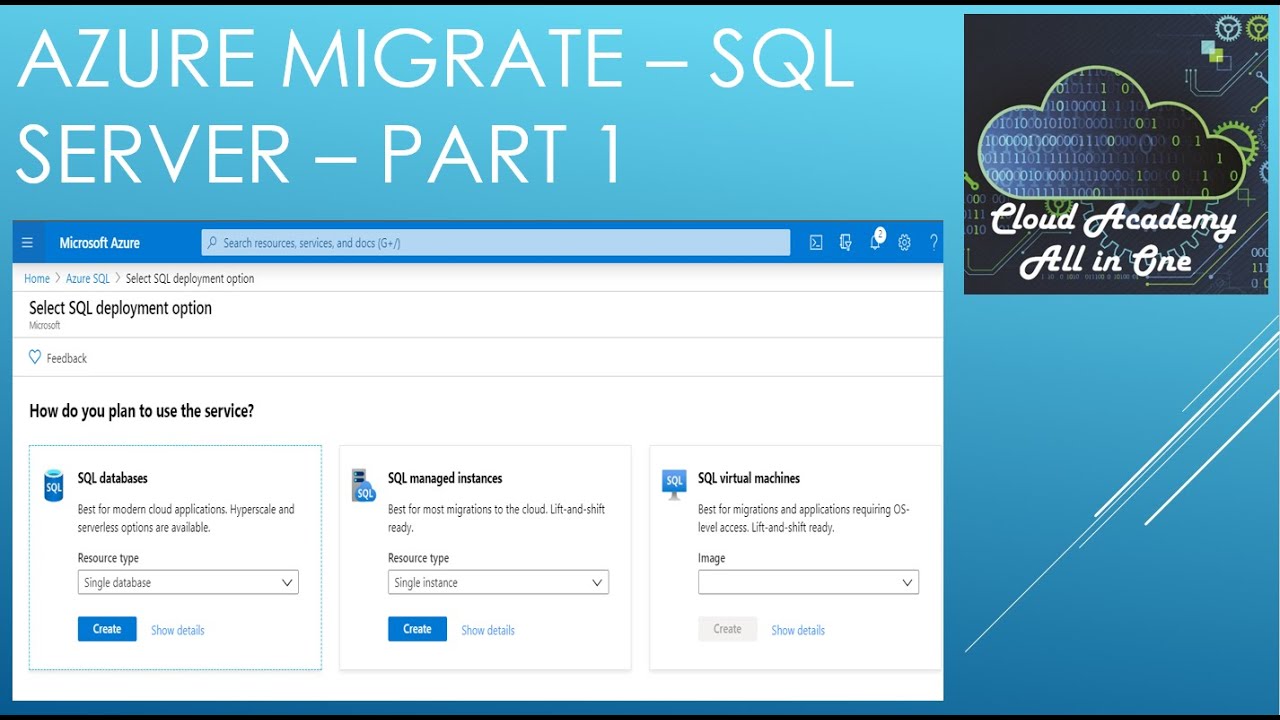Image resolution: width=1280 pixels, height=720 pixels.
Task: Click Microsoft Azure portal title
Action: [x=99, y=243]
